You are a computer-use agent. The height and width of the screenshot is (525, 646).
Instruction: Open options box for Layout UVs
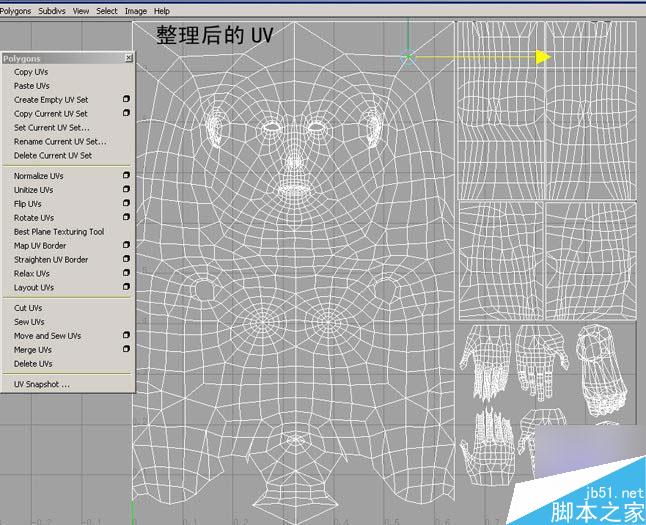pyautogui.click(x=126, y=287)
